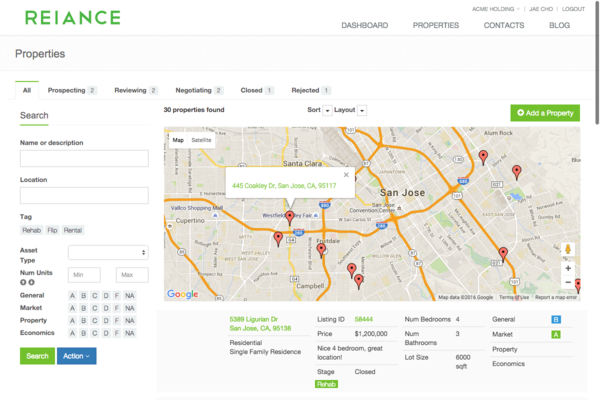Image resolution: width=600 pixels, height=400 pixels.
Task: Click the Google logo on the map
Action: (182, 294)
